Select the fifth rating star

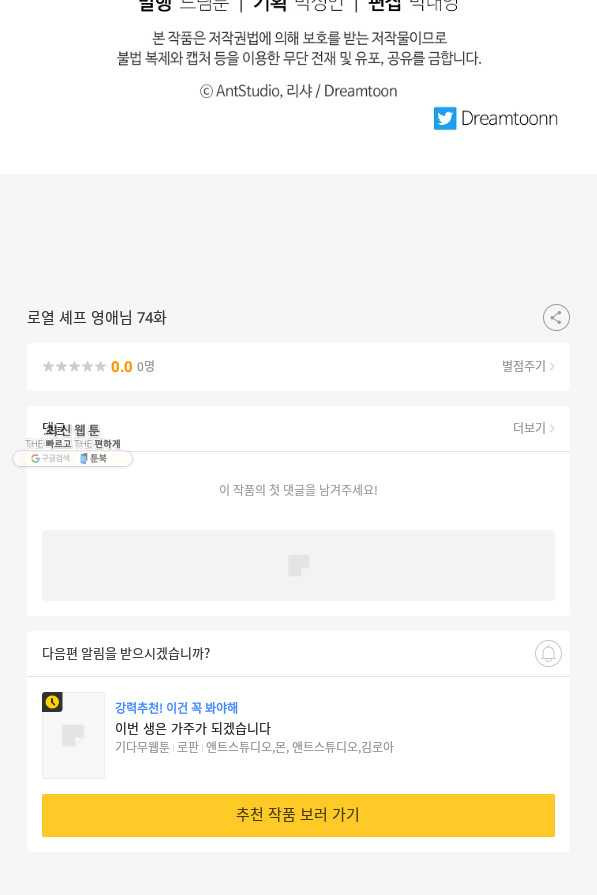click(x=100, y=366)
